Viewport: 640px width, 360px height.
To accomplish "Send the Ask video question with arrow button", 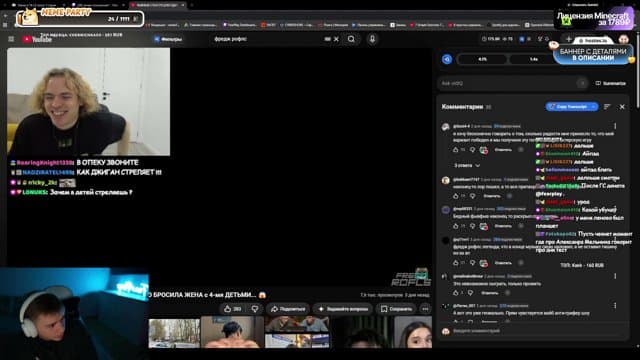I will click(x=582, y=83).
